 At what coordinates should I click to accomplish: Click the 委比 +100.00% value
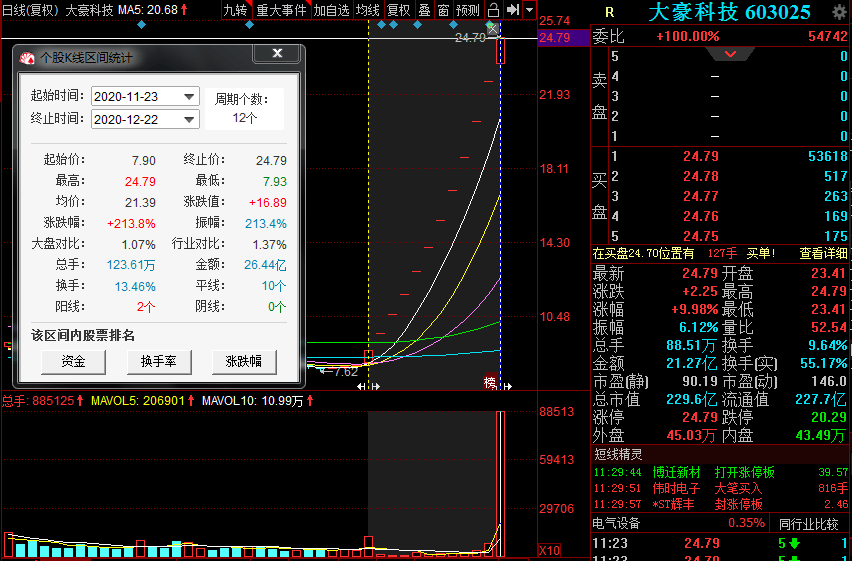point(687,36)
